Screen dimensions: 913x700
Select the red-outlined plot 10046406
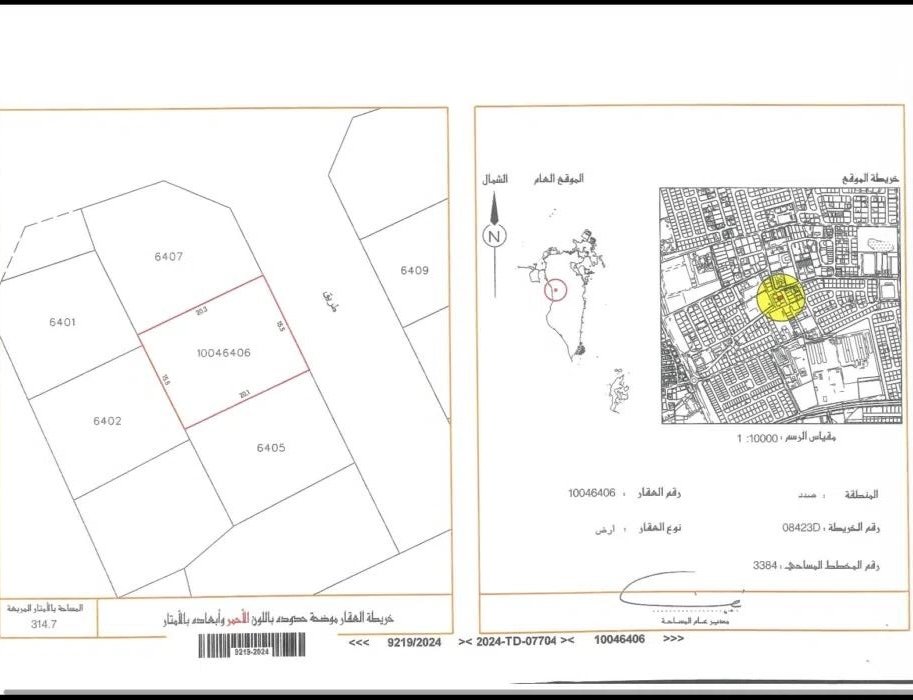(223, 353)
